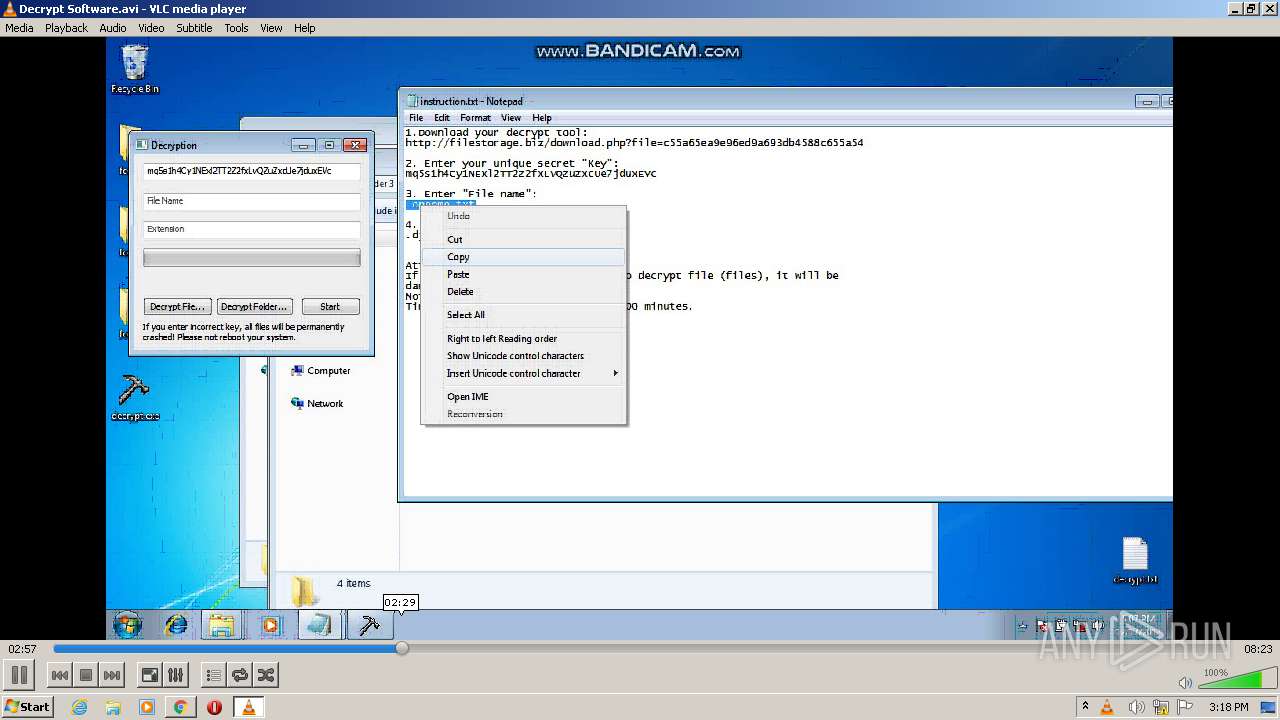Viewport: 1280px width, 720px height.
Task: Toggle the VLC playlist view
Action: (x=213, y=675)
